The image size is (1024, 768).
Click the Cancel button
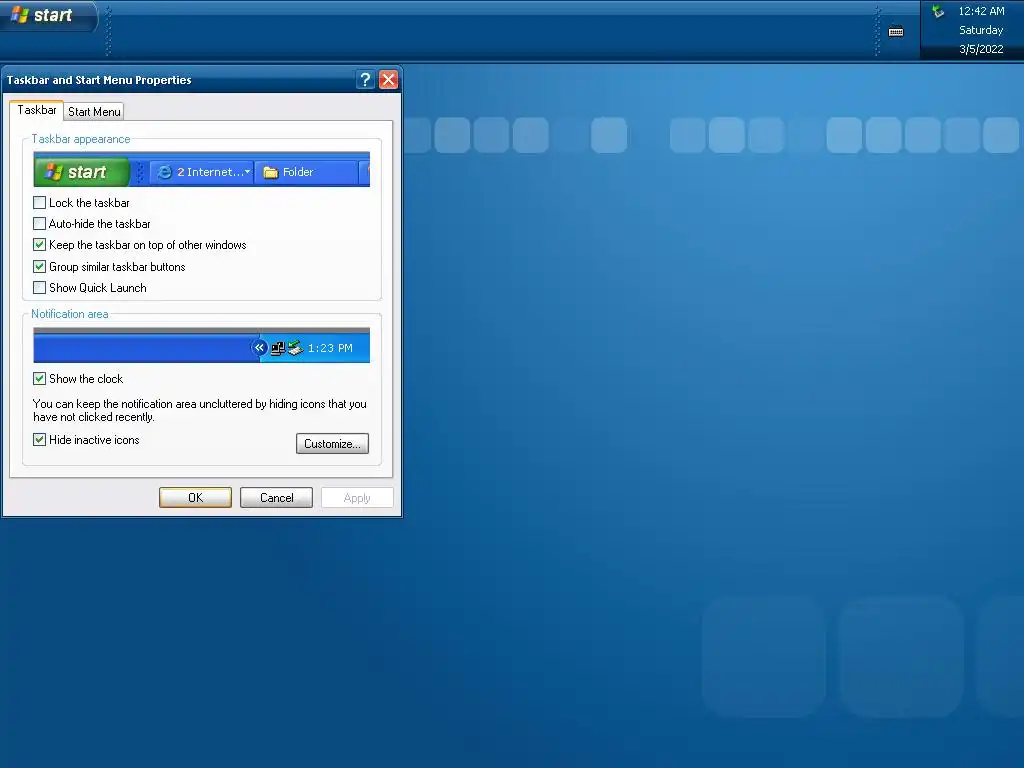pyautogui.click(x=276, y=498)
